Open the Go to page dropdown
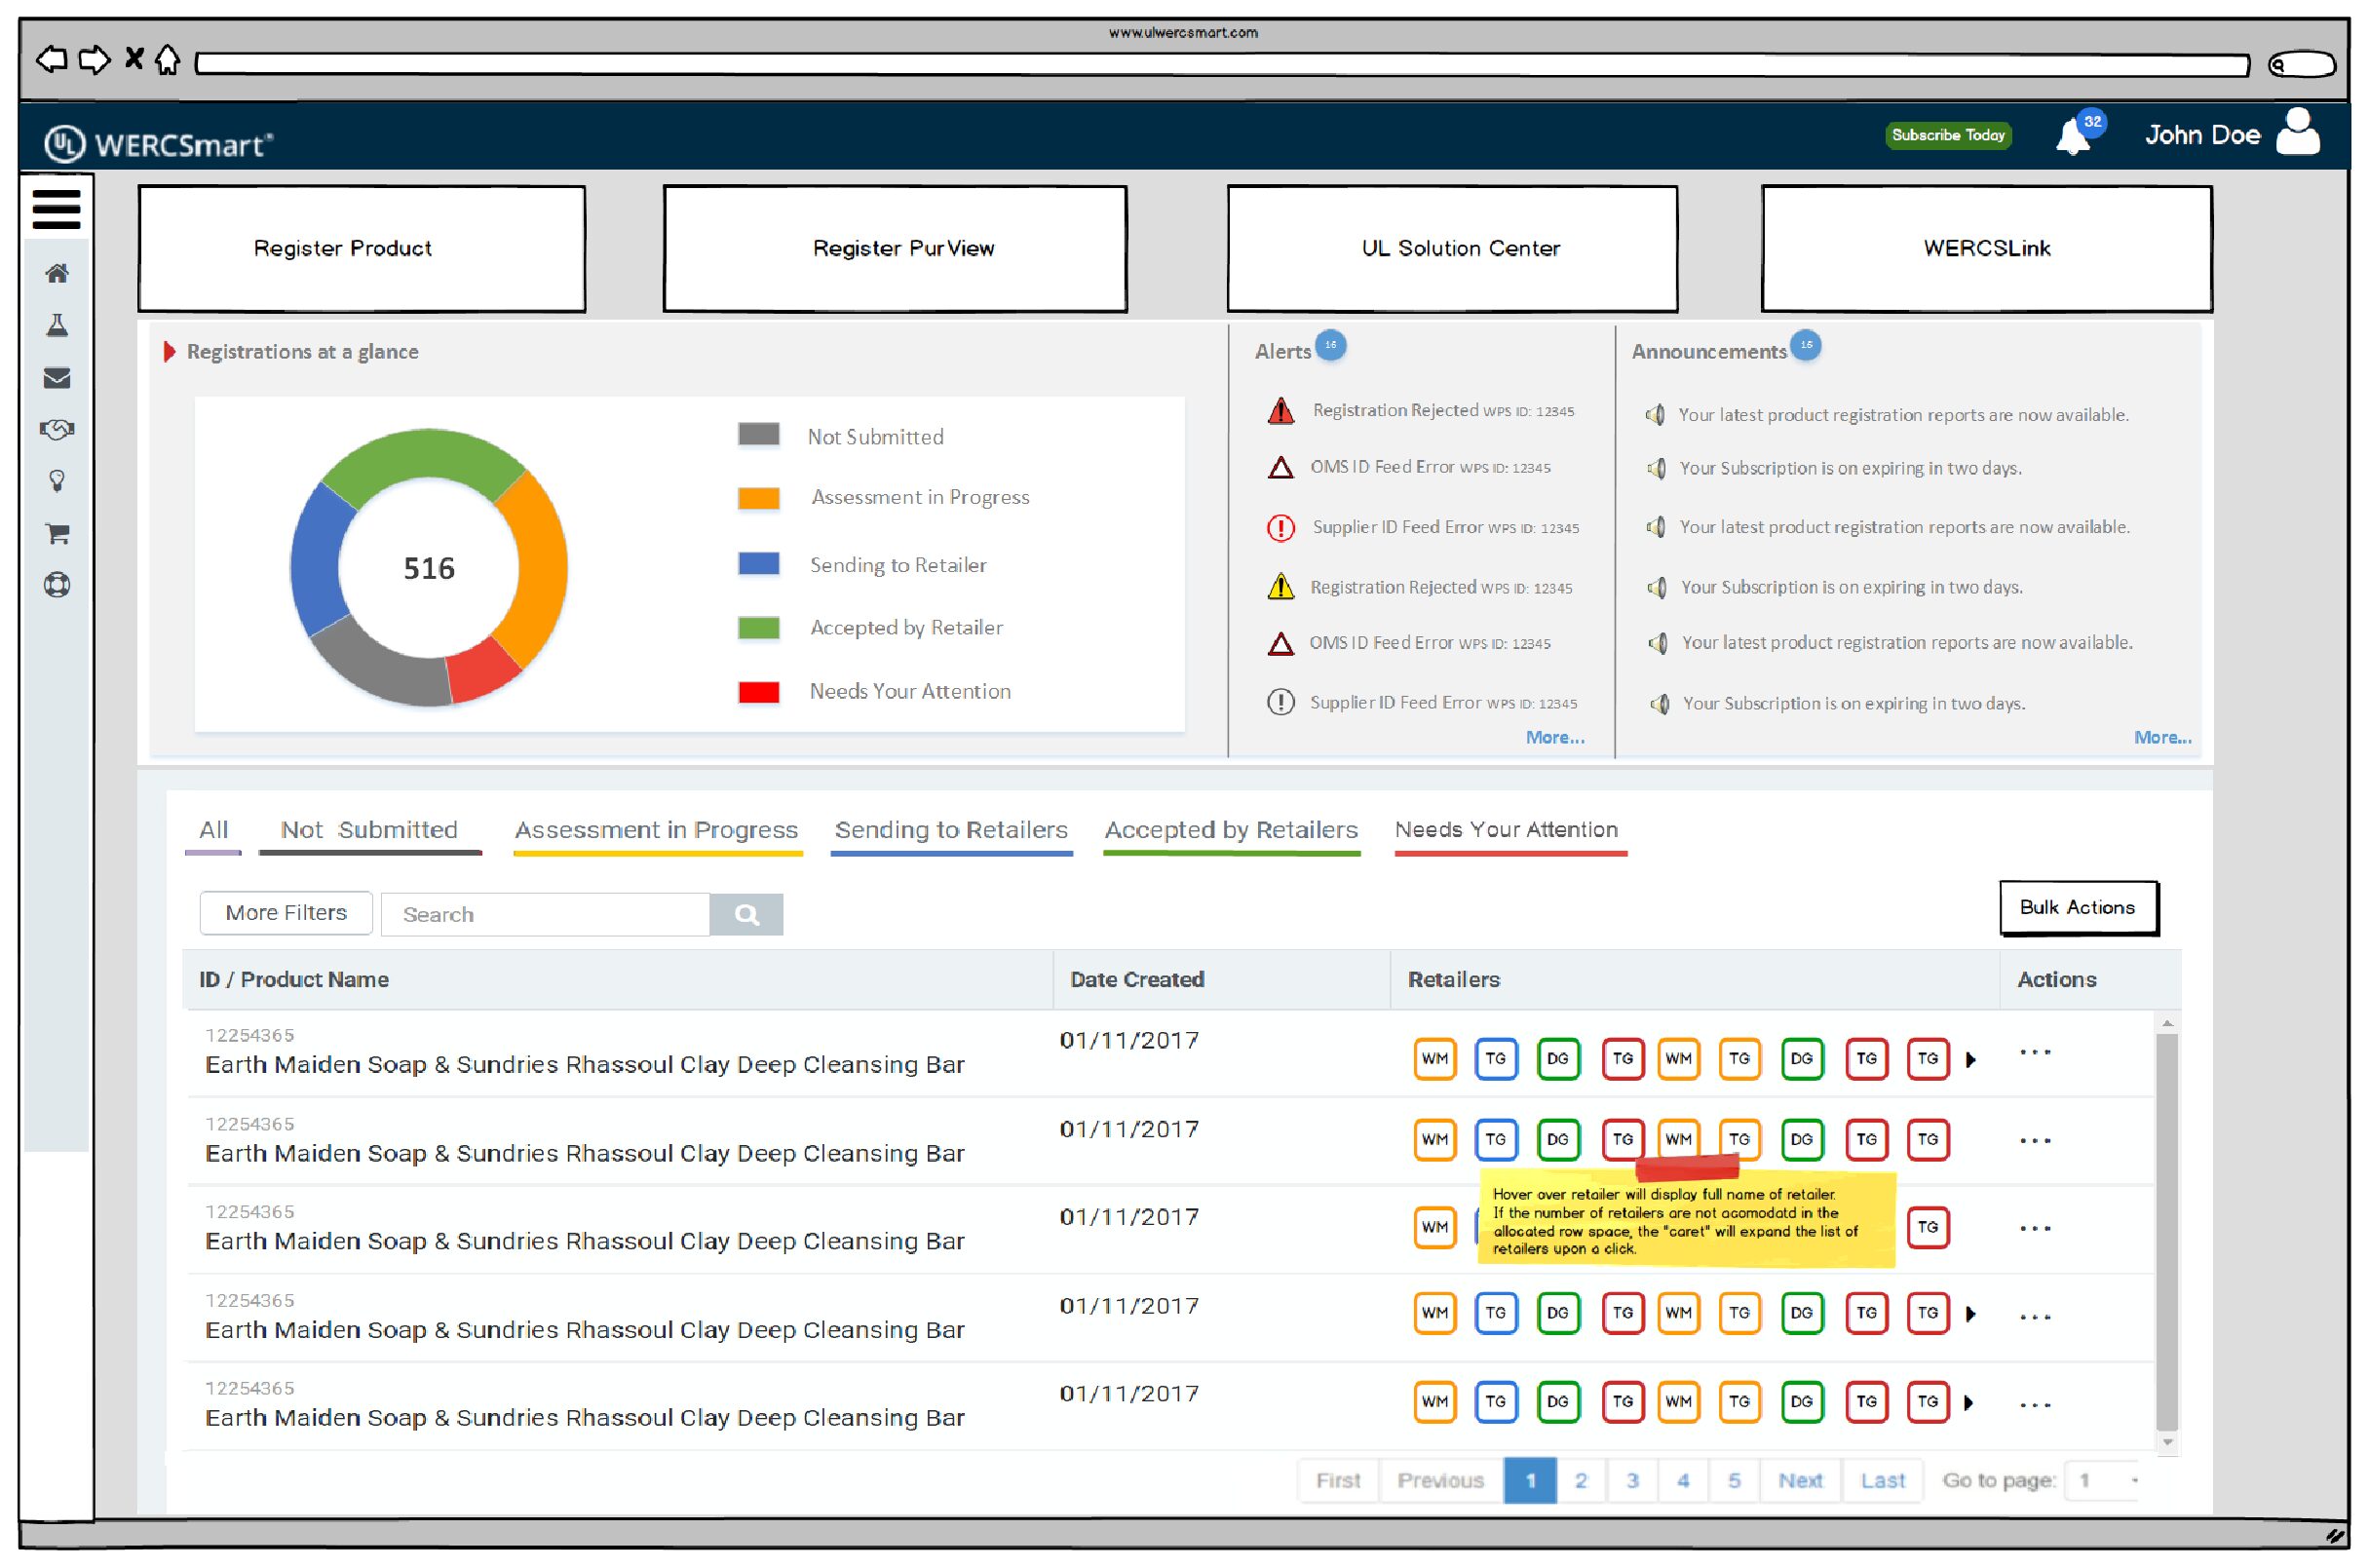Image resolution: width=2369 pixels, height=1568 pixels. tap(2106, 1481)
